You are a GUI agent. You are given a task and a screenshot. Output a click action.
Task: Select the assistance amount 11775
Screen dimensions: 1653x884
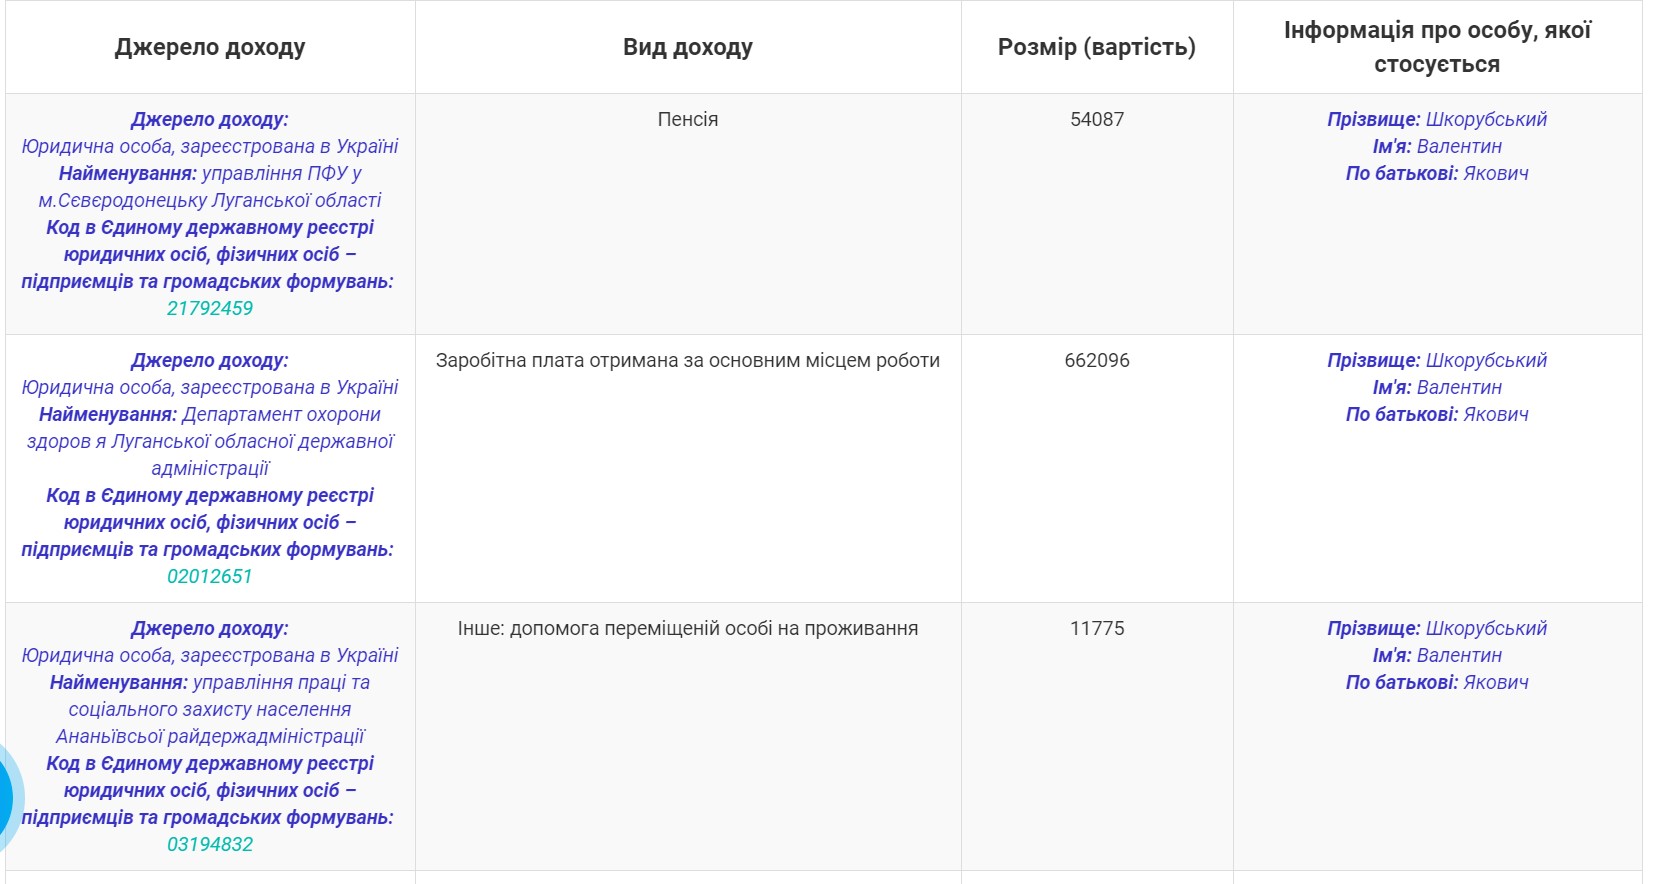click(x=1097, y=628)
